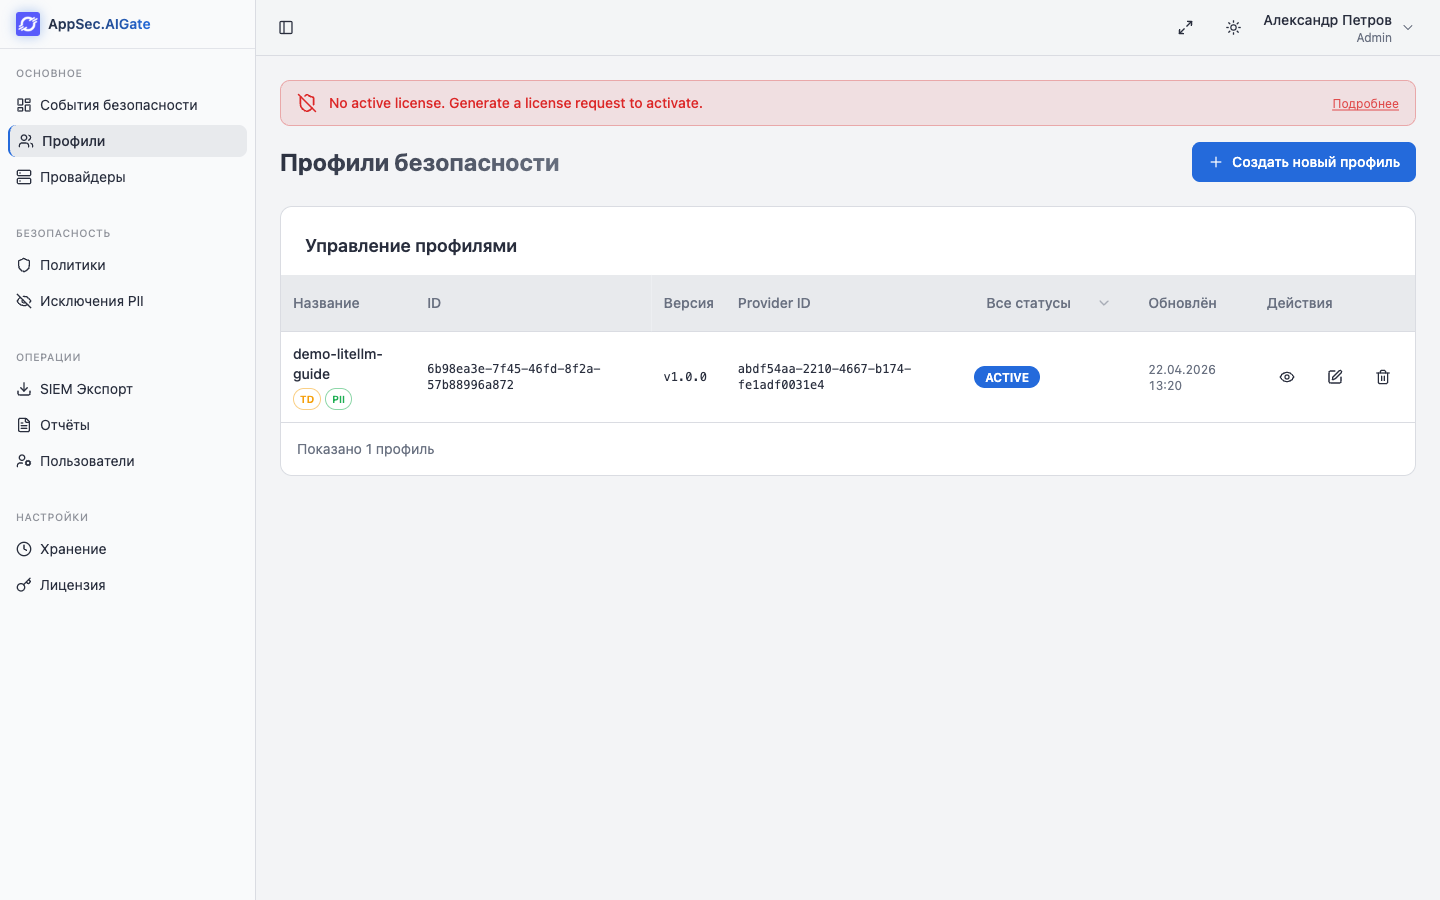This screenshot has width=1440, height=900.
Task: Click the Обновлён column header
Action: tap(1182, 303)
